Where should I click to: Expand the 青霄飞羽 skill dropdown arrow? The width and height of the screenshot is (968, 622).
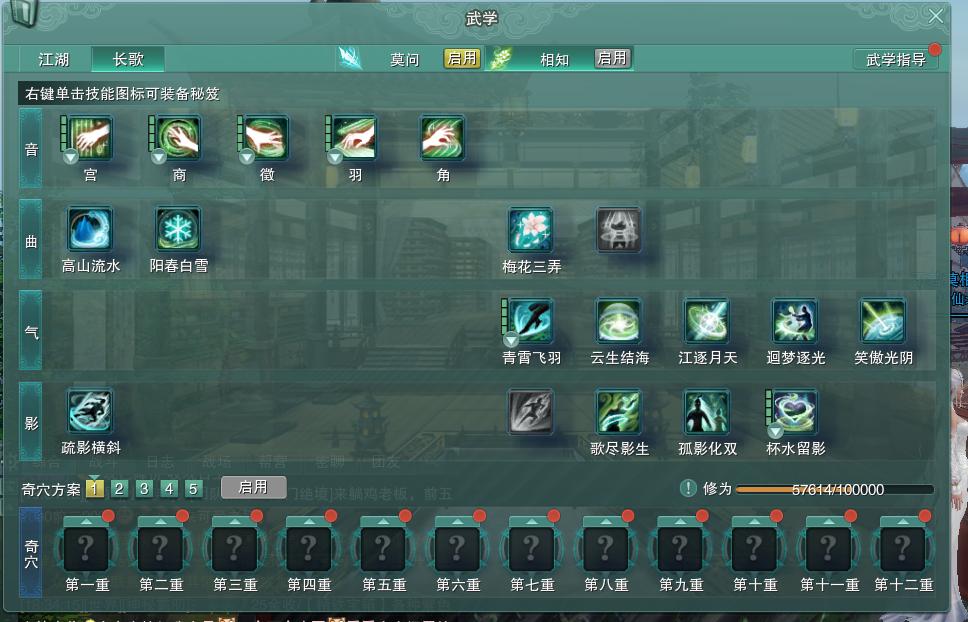[511, 340]
